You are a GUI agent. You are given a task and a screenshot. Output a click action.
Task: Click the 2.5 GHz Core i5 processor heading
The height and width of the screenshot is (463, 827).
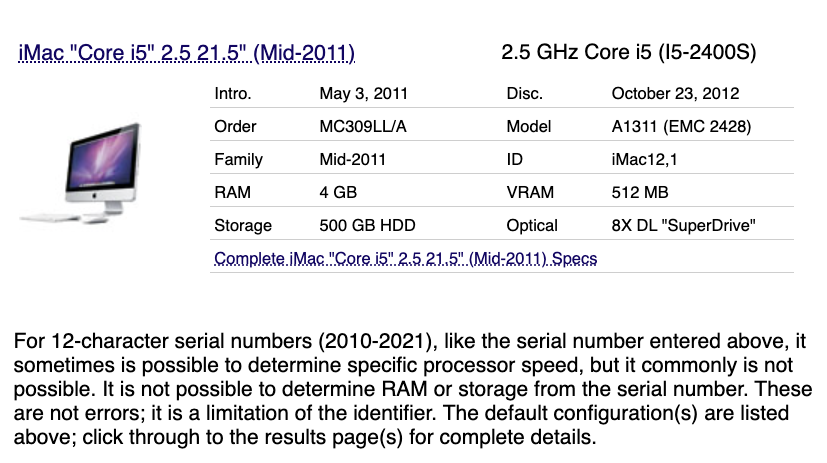(629, 52)
